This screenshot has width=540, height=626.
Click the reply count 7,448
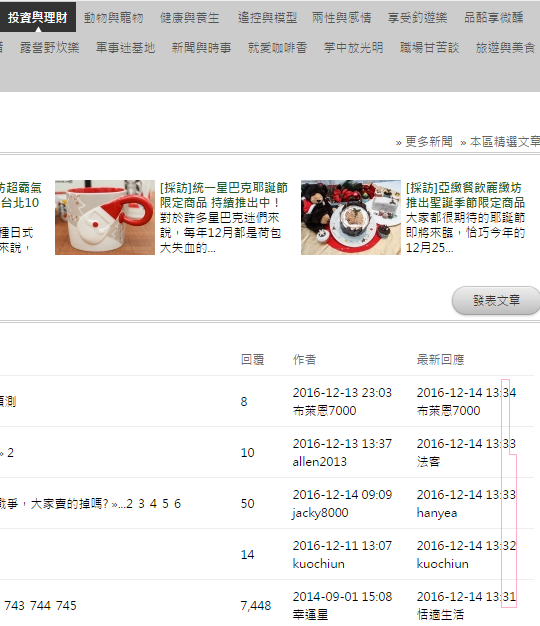(255, 606)
